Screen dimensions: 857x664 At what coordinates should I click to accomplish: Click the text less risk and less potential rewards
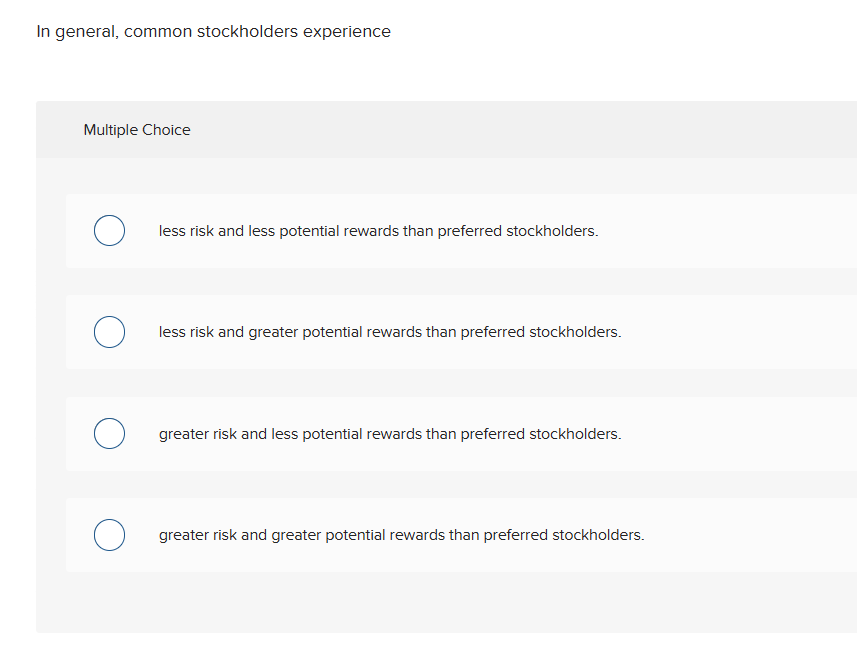tap(378, 230)
